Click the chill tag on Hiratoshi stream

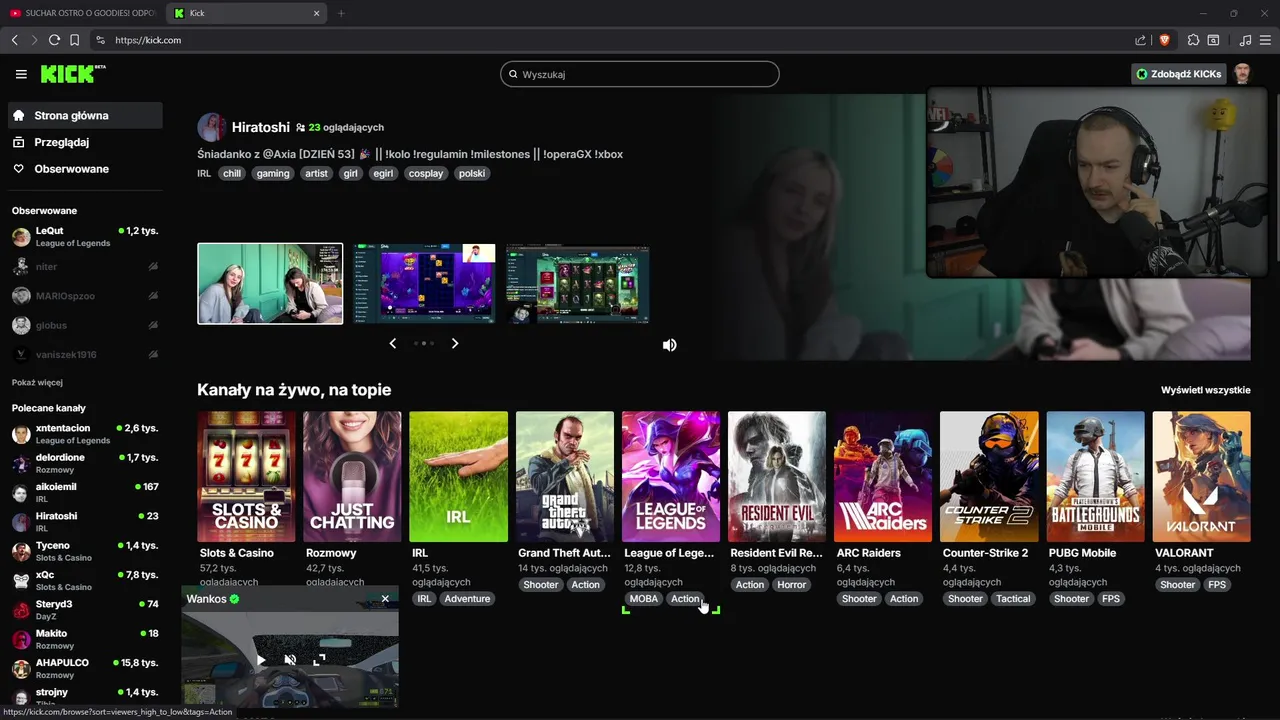232,173
